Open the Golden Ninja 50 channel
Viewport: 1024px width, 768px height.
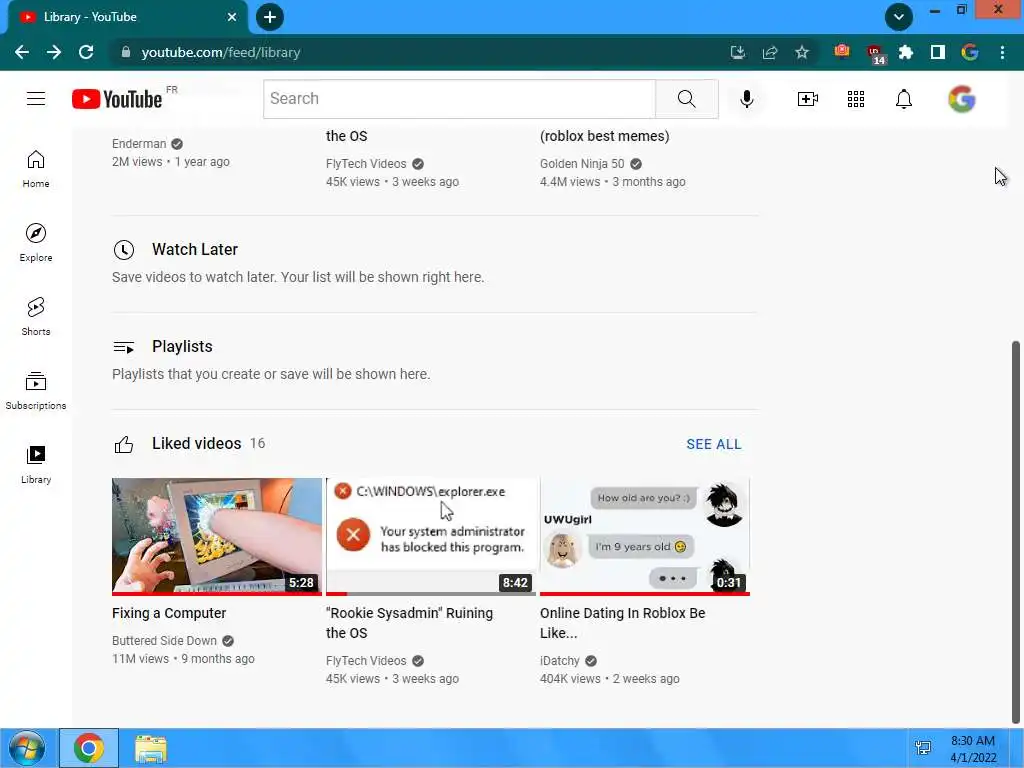point(582,164)
